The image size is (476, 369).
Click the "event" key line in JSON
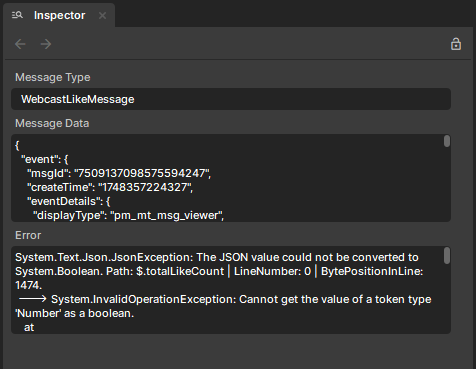pyautogui.click(x=45, y=159)
